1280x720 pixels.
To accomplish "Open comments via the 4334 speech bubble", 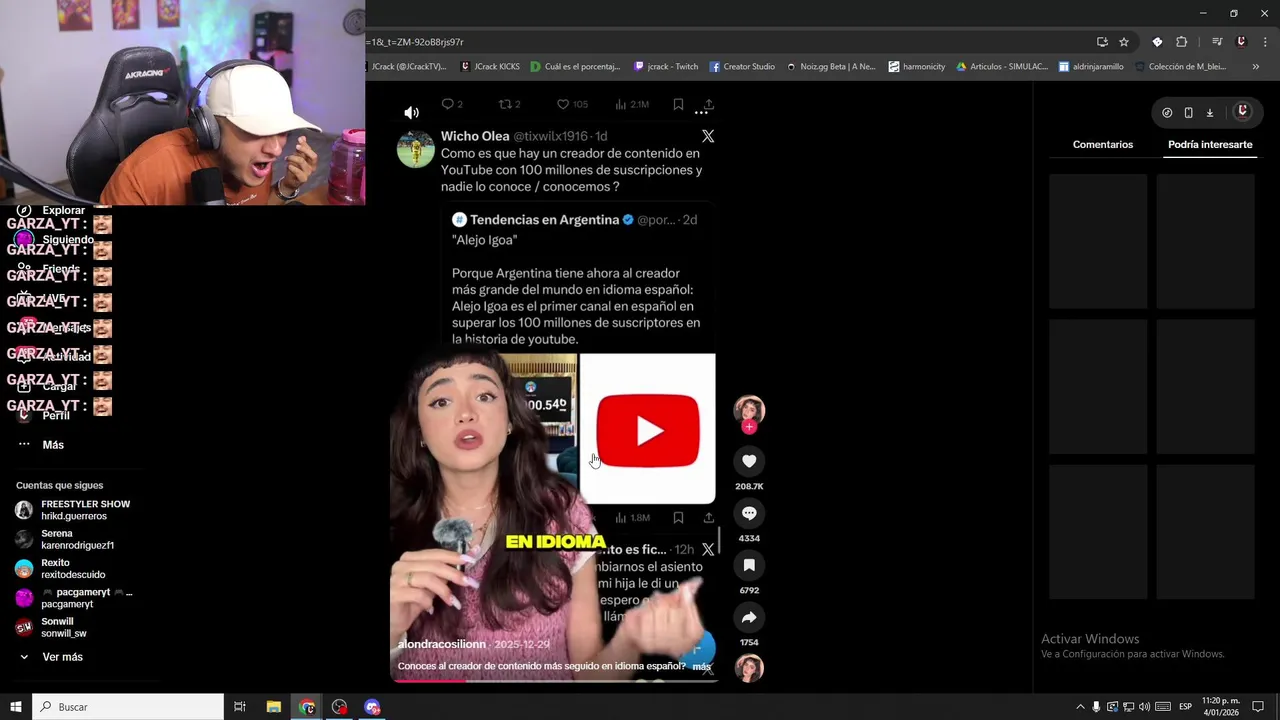I will coord(749,513).
